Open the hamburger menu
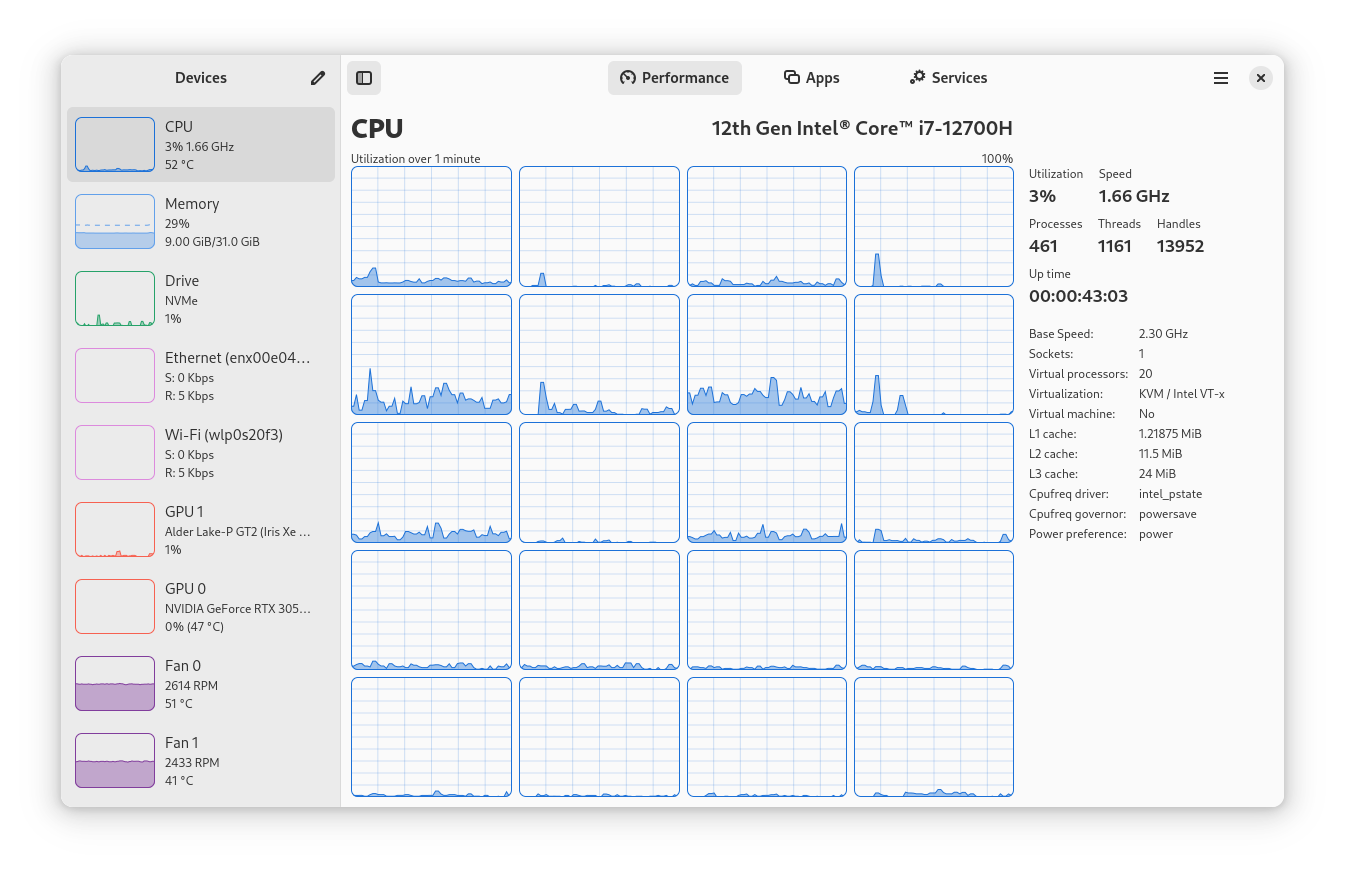 (x=1220, y=77)
